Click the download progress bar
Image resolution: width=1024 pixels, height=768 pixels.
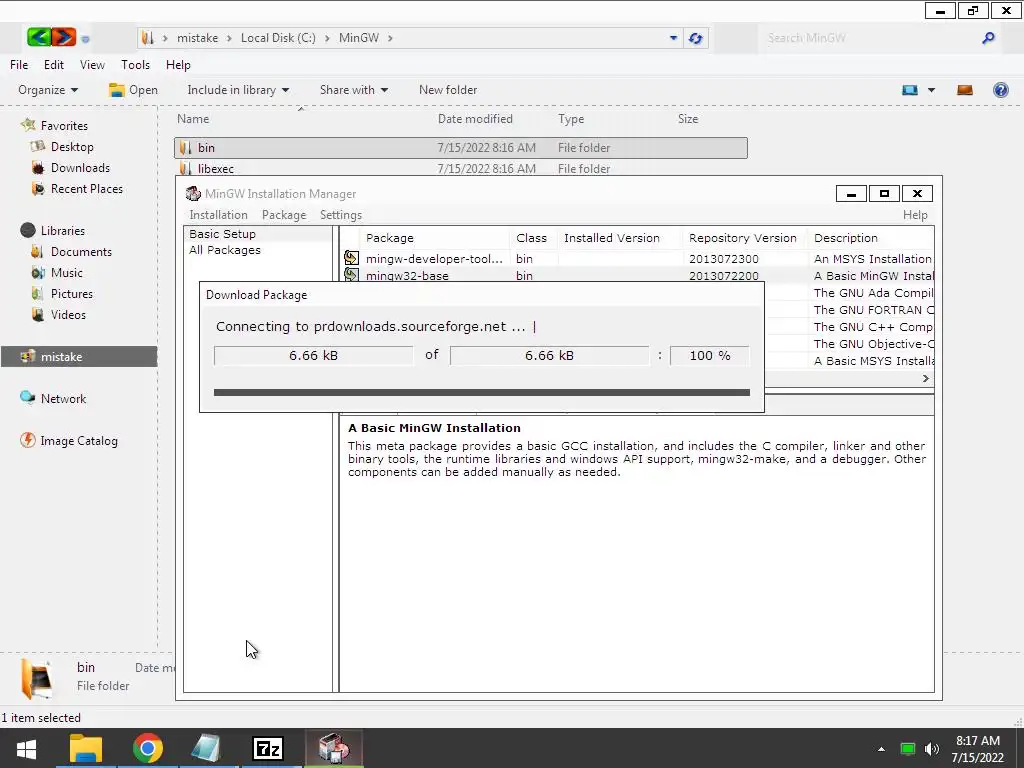click(481, 392)
